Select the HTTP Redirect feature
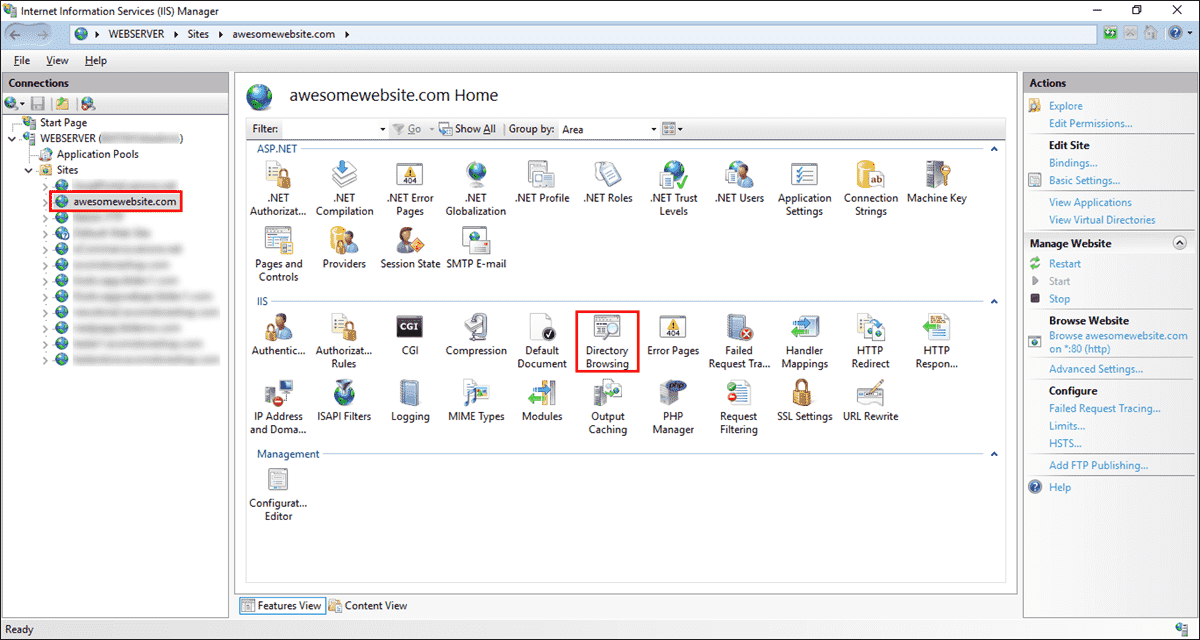The image size is (1200, 640). point(870,340)
